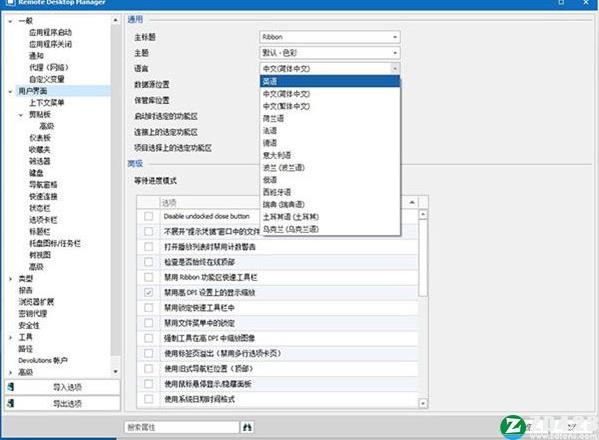Viewport: 599px width, 440px height.
Task: Check 使用旧式导航栏位置（顶部）
Action: [x=149, y=369]
